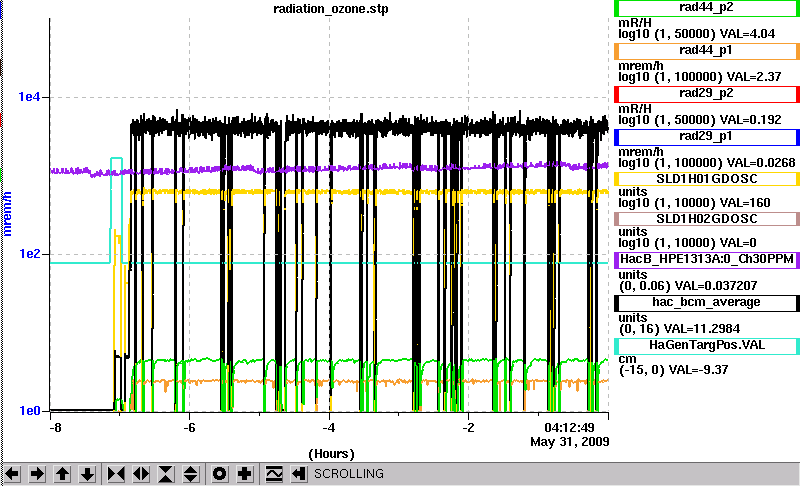800x486 pixels.
Task: Click the SCROLLING status label
Action: tap(348, 474)
